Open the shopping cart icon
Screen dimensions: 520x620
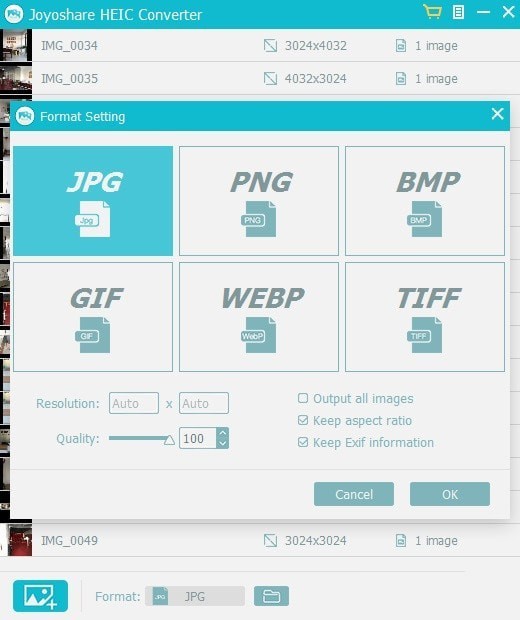(x=432, y=12)
